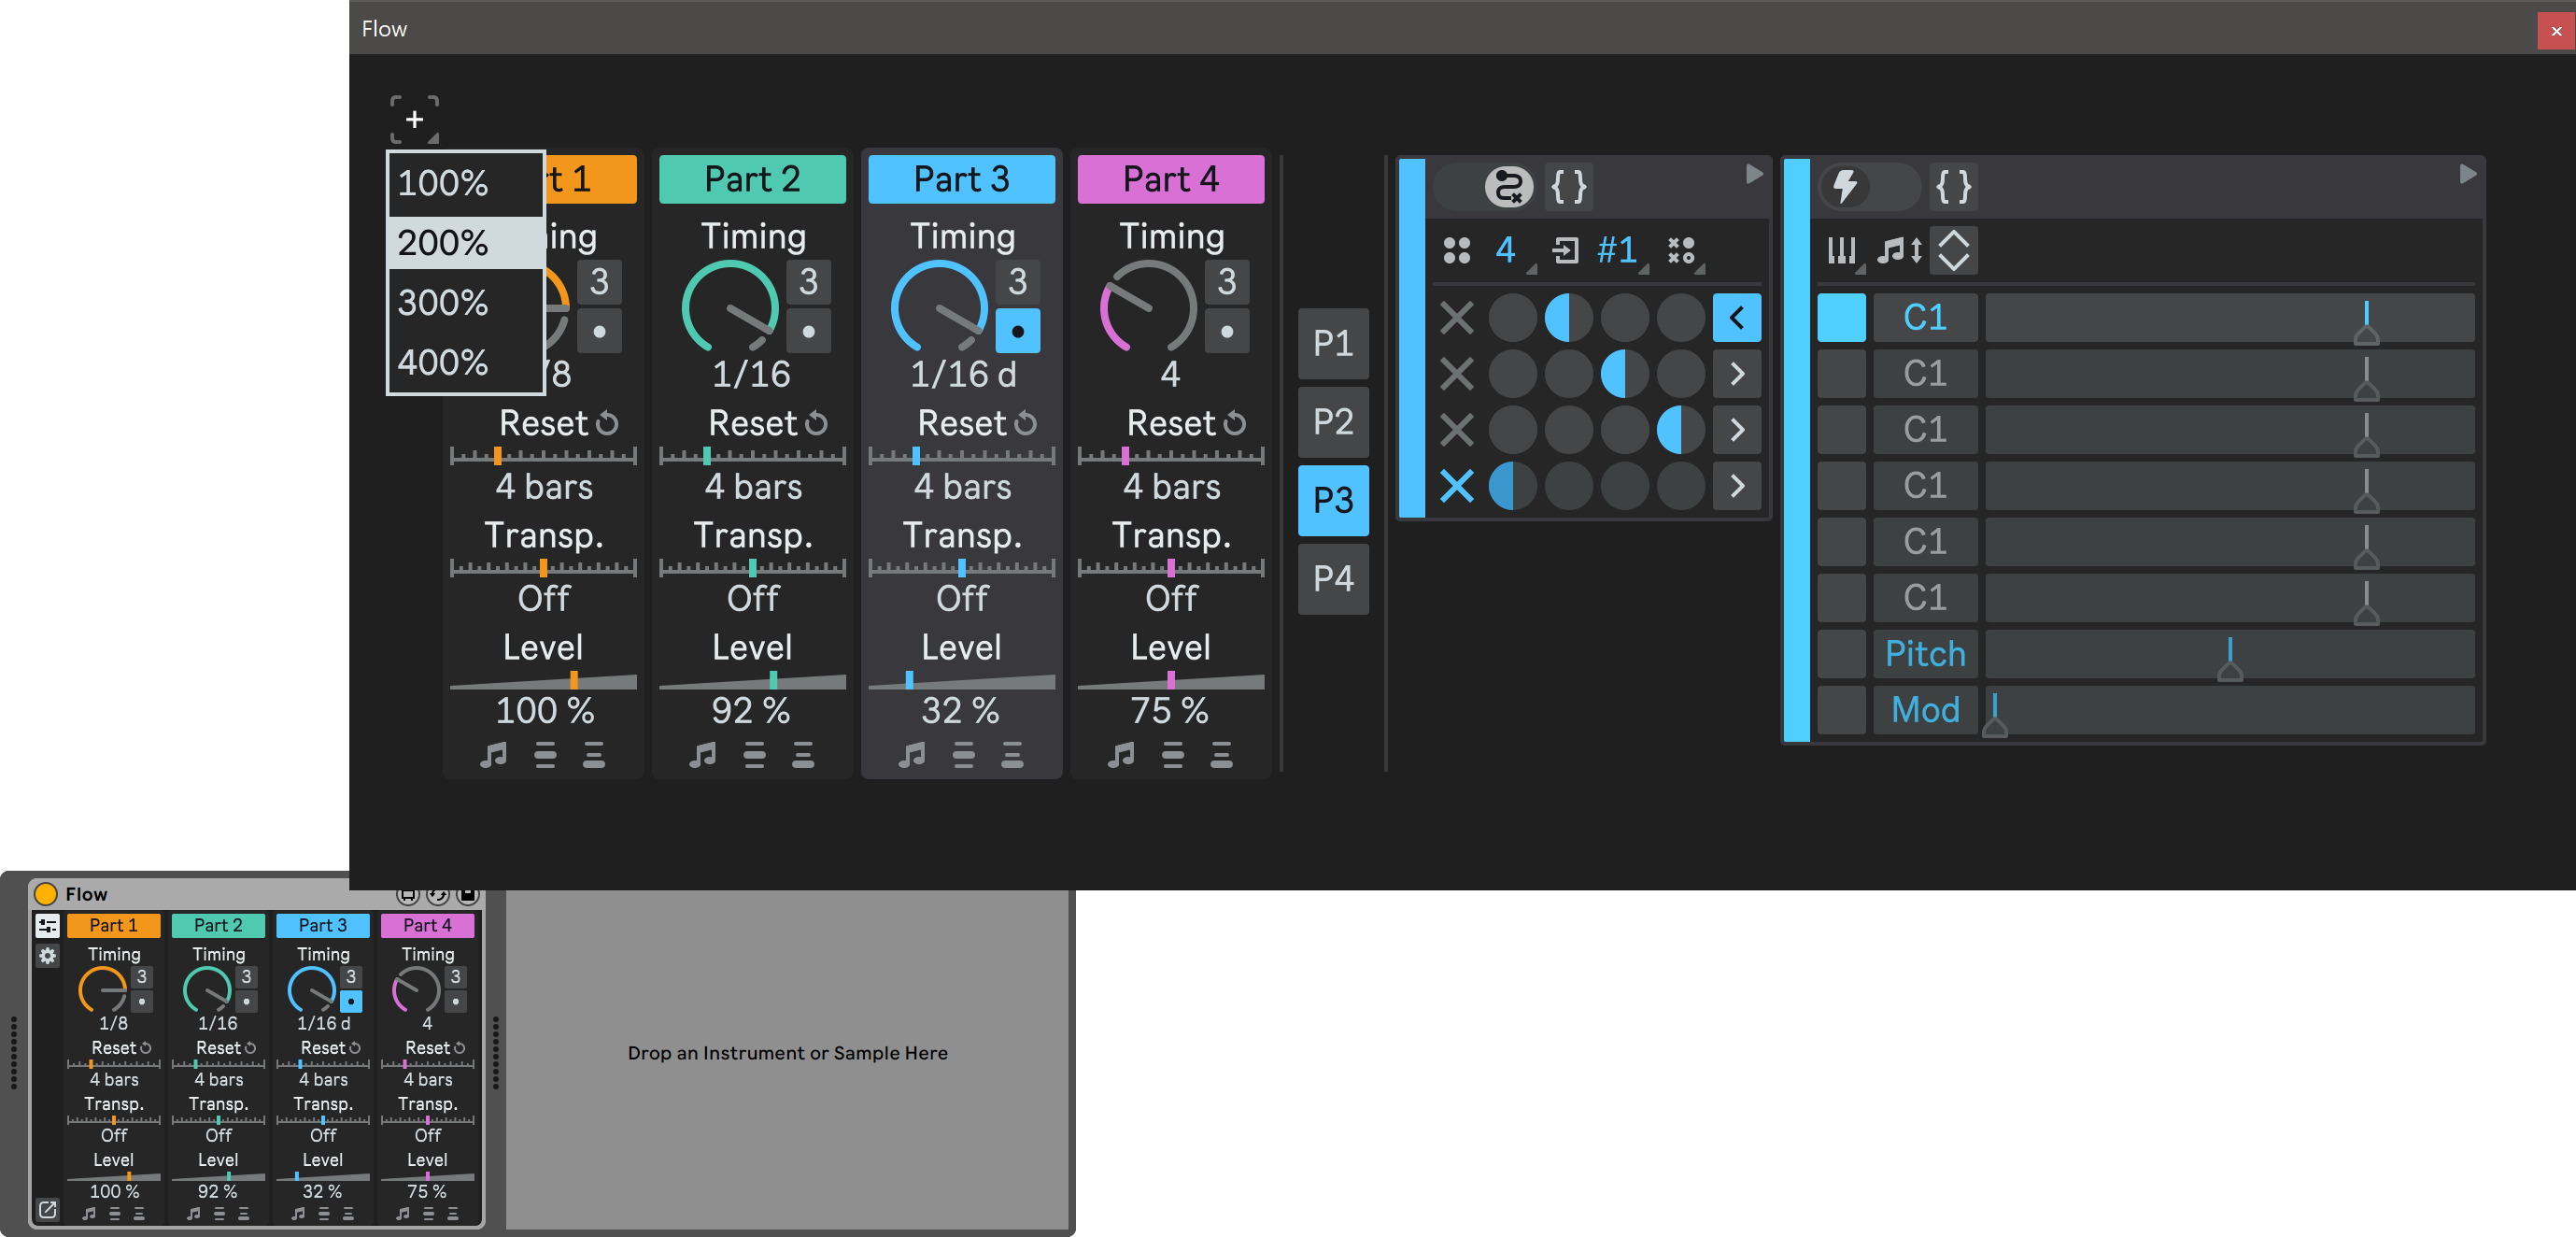Screen dimensions: 2576x1237
Task: Click the note C1 in the piano roll
Action: [x=1925, y=317]
